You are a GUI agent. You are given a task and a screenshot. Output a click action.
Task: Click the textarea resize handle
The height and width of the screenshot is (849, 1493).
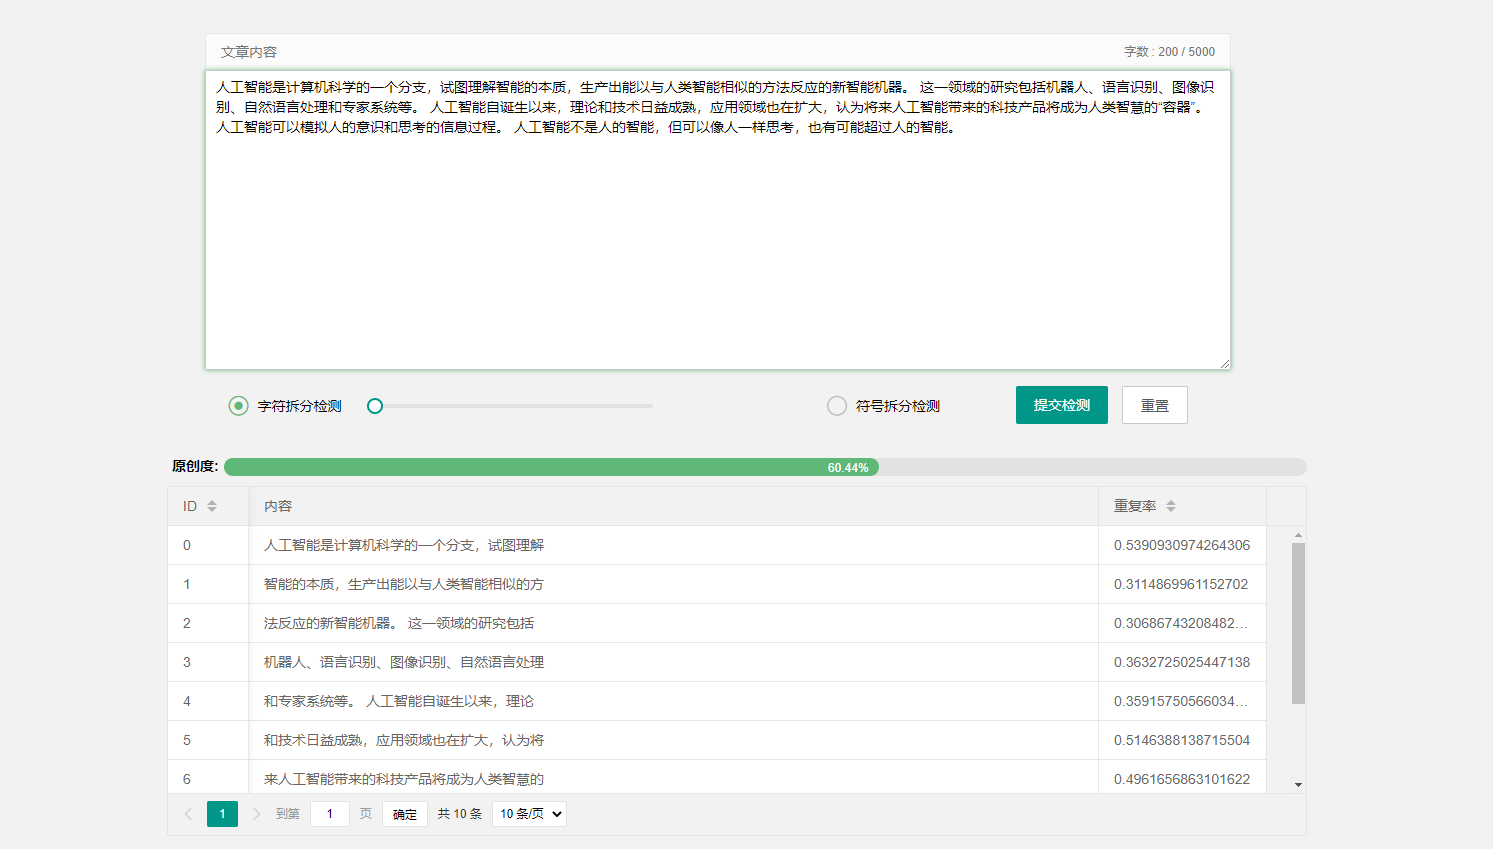pyautogui.click(x=1224, y=364)
